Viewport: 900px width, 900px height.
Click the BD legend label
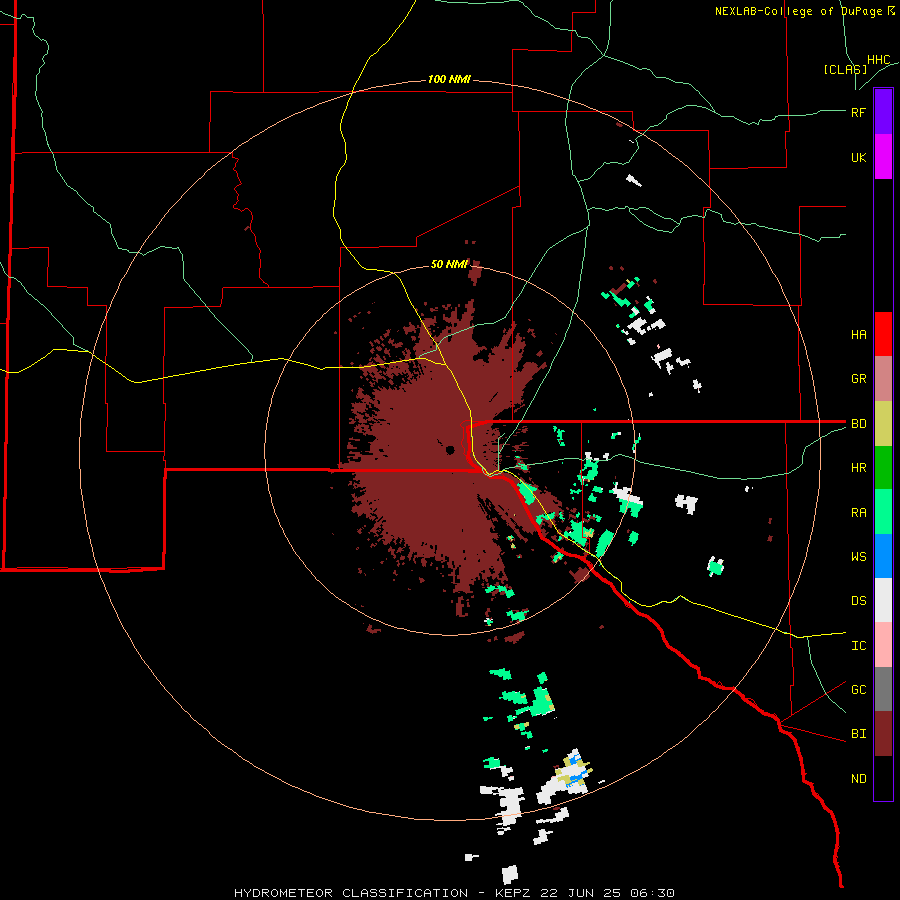(858, 424)
